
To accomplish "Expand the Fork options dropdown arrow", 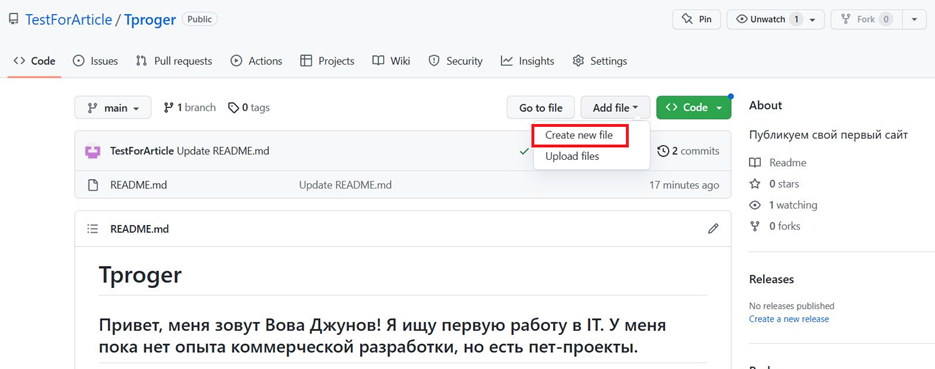I will (915, 19).
